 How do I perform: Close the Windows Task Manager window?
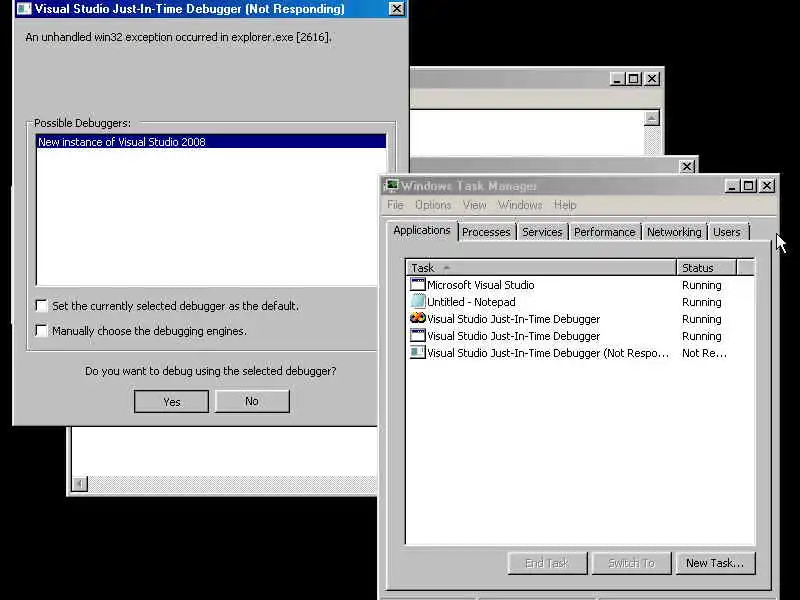[x=767, y=186]
